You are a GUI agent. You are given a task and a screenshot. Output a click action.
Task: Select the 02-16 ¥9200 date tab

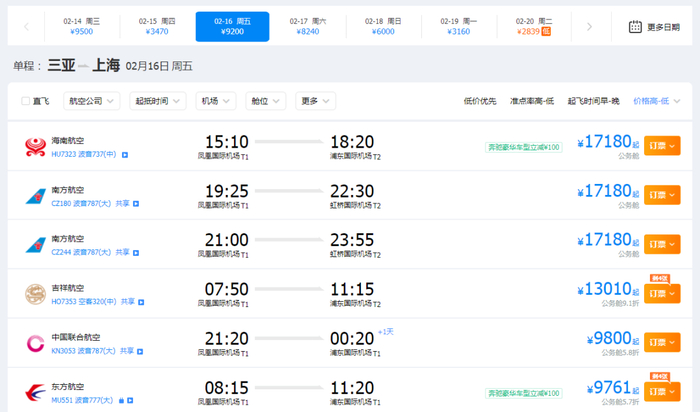click(232, 27)
